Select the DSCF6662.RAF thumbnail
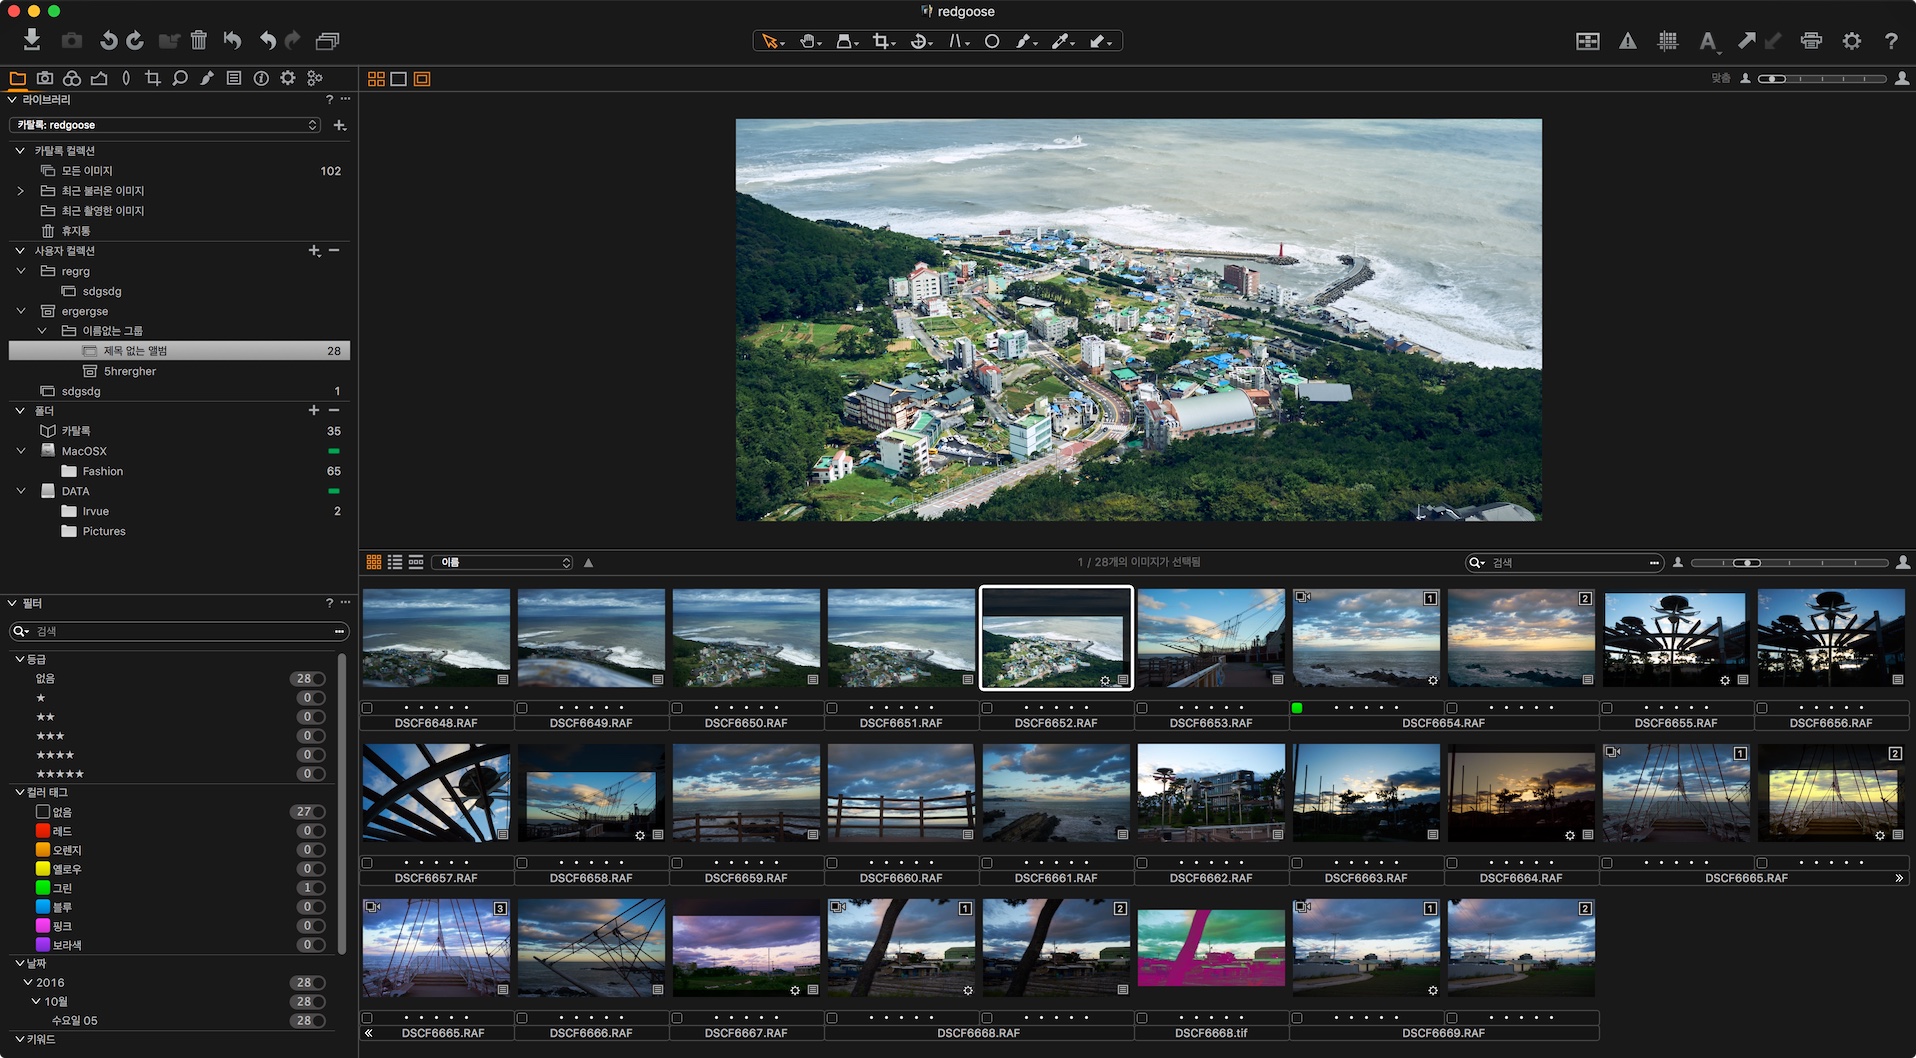Viewport: 1916px width, 1058px height. coord(1211,792)
